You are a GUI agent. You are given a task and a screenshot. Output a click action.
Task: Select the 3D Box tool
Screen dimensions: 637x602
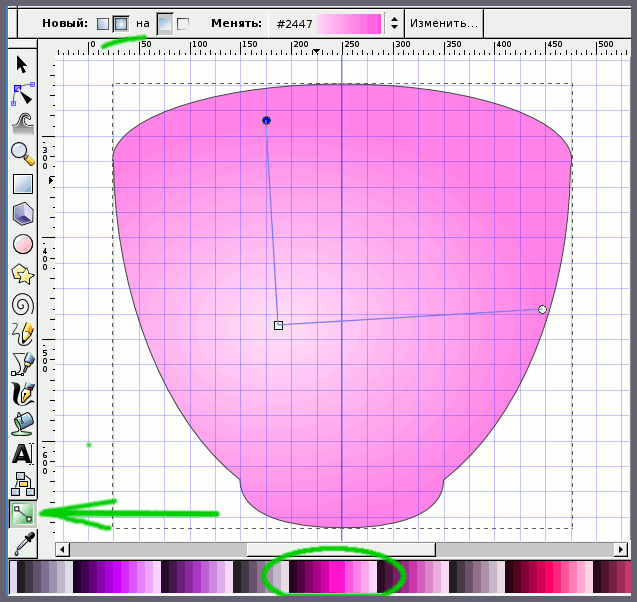click(22, 214)
